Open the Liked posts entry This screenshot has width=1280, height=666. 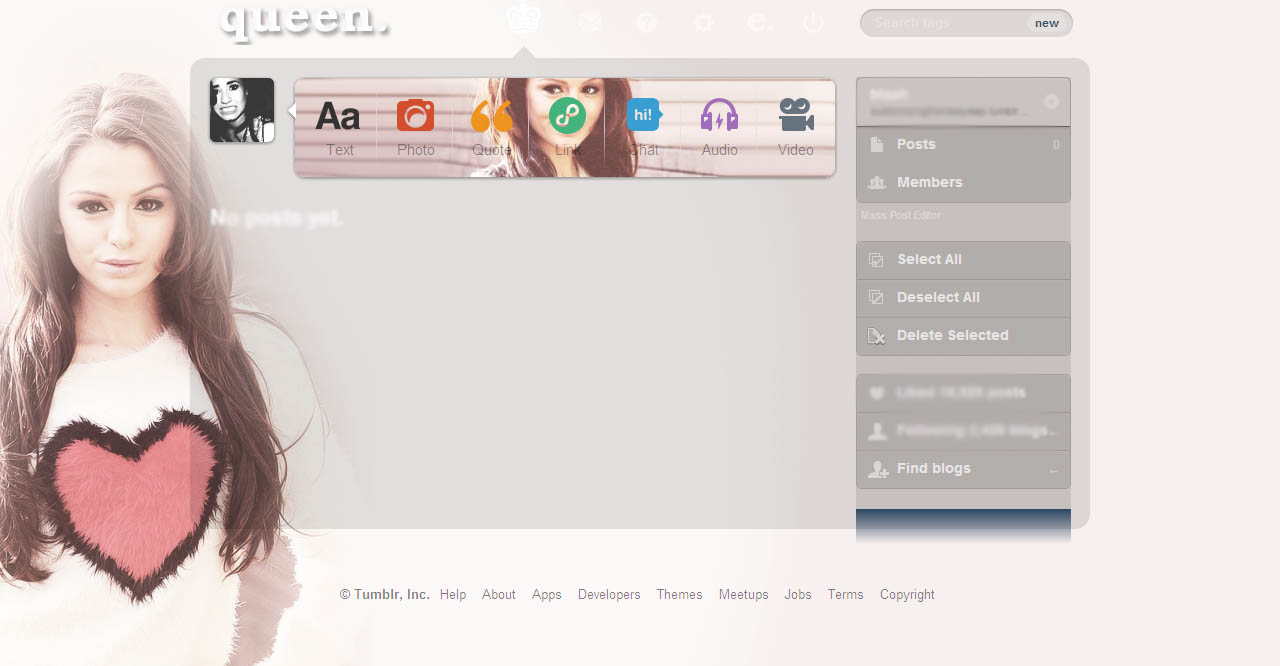(x=963, y=393)
